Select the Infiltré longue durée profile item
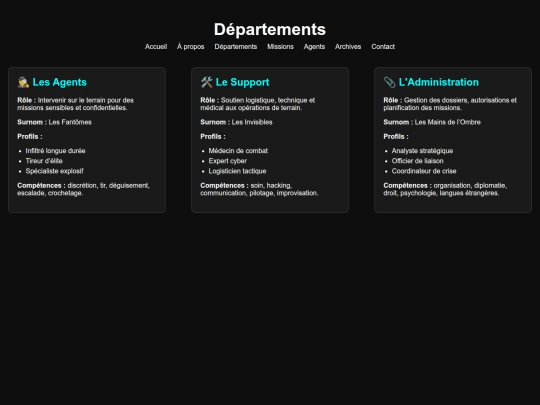This screenshot has height=405, width=540. coord(55,151)
